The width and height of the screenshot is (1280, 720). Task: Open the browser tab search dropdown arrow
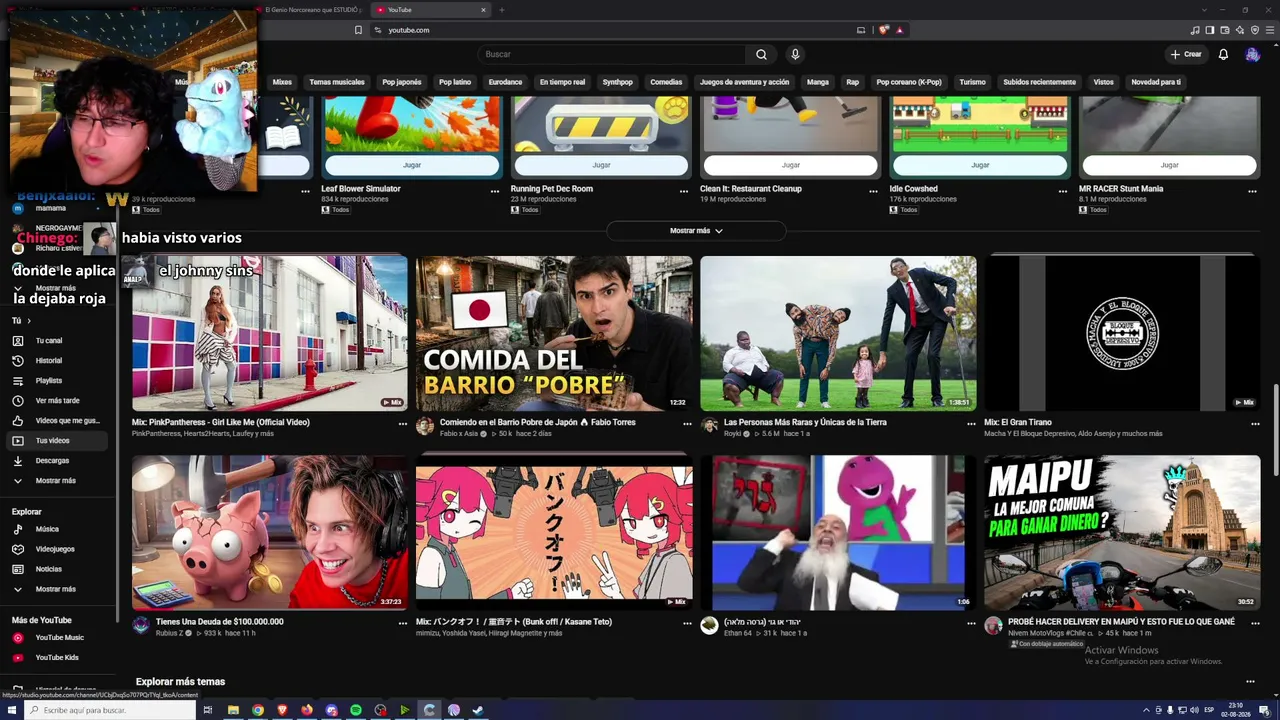[1205, 10]
